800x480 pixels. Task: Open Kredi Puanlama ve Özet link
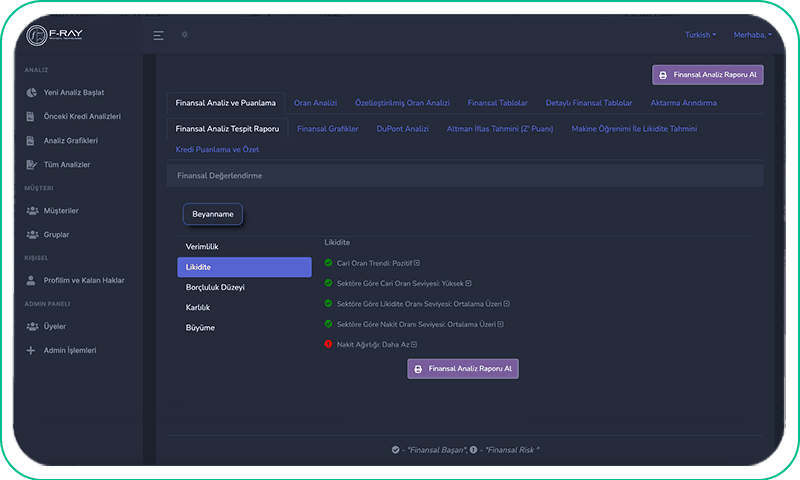click(217, 149)
